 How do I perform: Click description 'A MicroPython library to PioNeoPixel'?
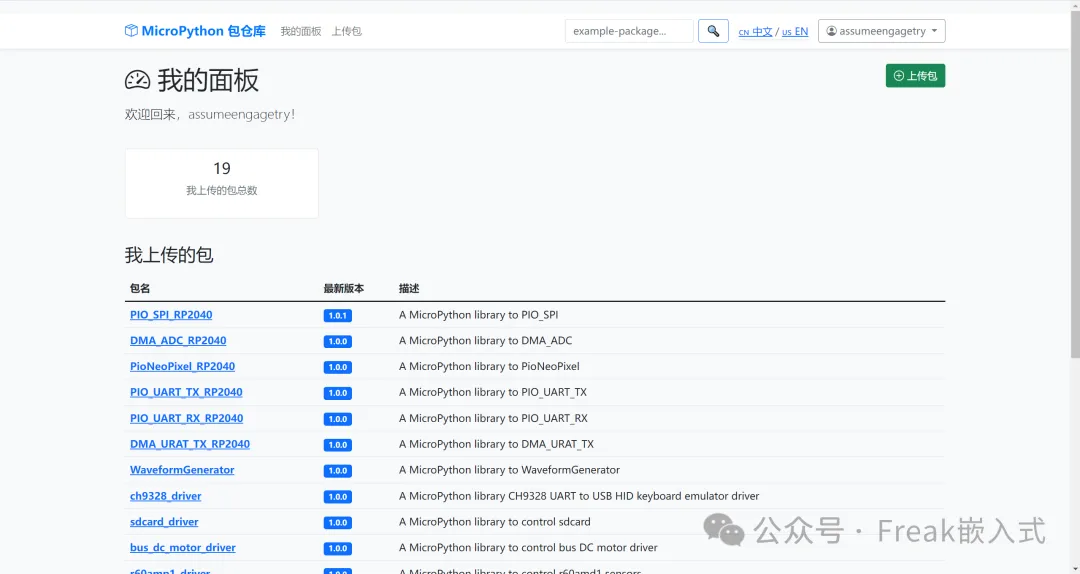point(489,367)
